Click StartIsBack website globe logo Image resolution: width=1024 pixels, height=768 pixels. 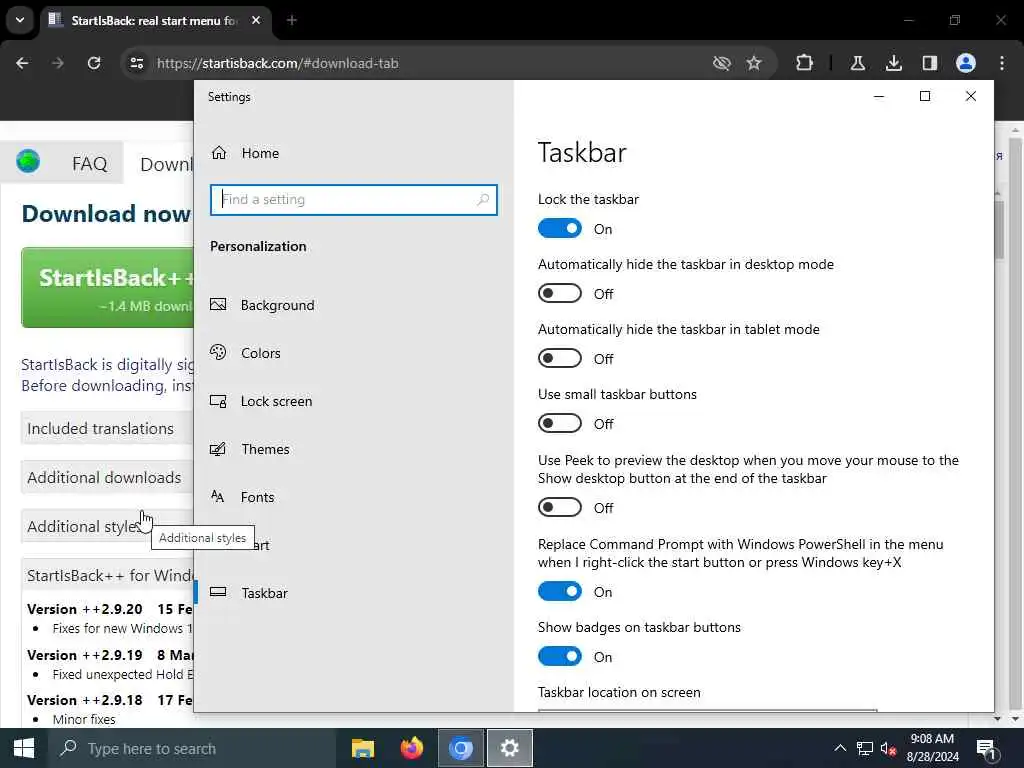(28, 161)
